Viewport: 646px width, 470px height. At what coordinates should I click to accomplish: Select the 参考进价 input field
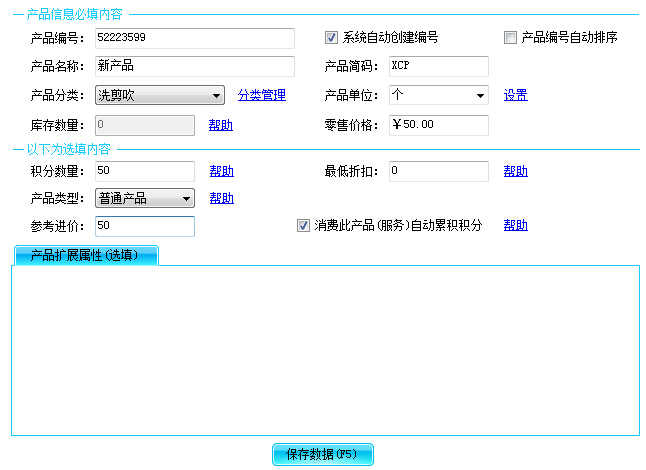pyautogui.click(x=144, y=226)
